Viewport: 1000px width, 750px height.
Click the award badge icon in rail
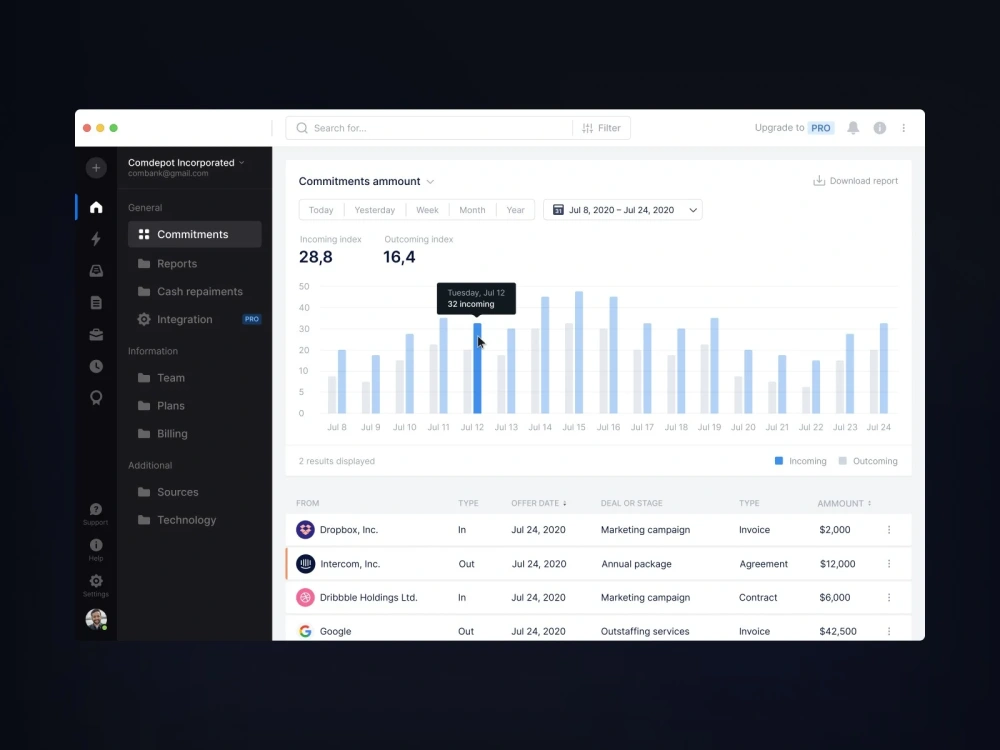point(96,398)
